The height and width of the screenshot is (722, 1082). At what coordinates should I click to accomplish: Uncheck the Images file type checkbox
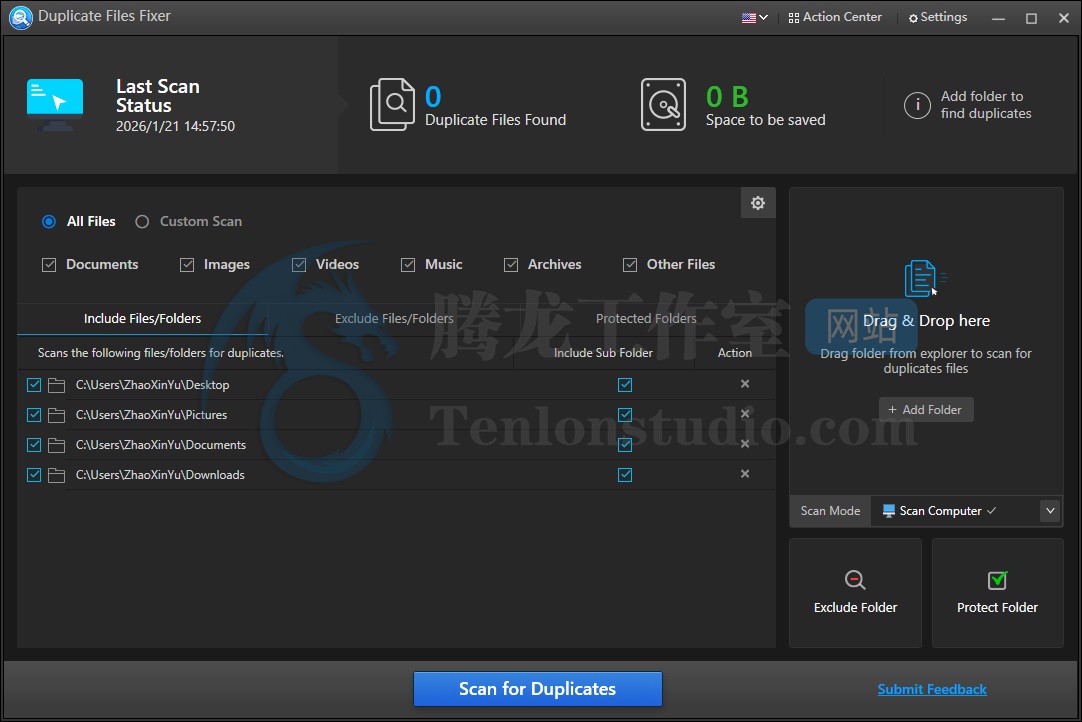click(187, 265)
